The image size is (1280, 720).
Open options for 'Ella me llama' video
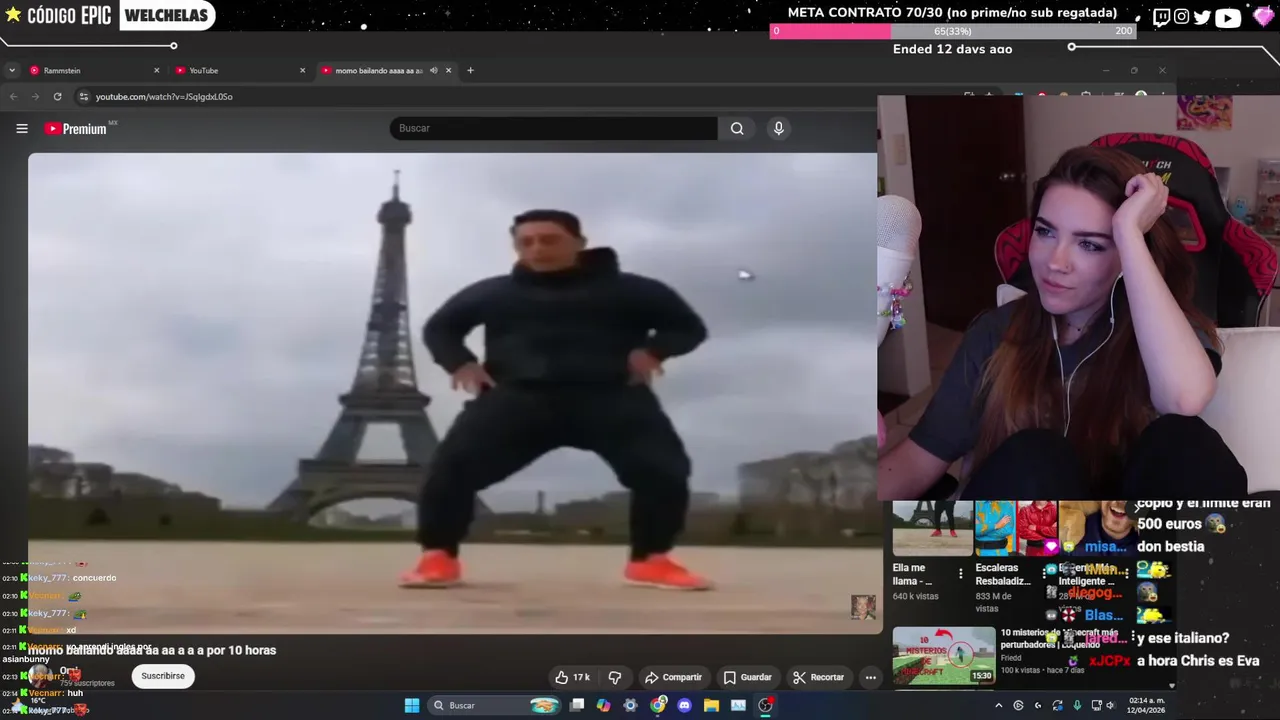click(961, 574)
